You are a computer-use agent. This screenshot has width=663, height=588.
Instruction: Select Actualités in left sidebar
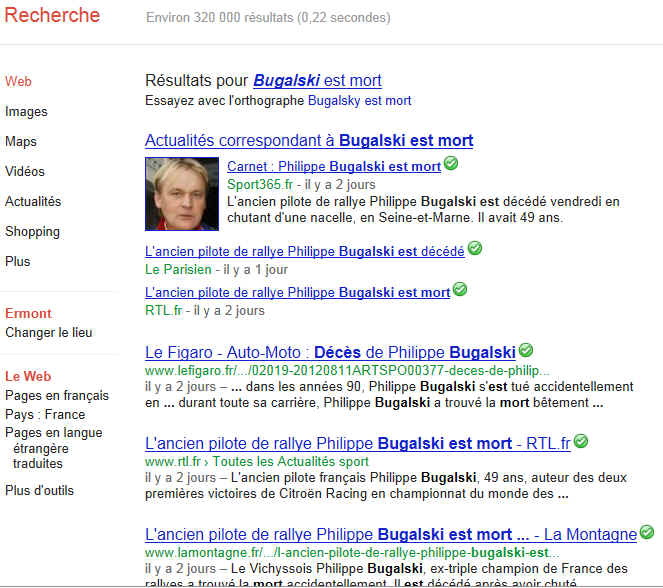pyautogui.click(x=33, y=202)
